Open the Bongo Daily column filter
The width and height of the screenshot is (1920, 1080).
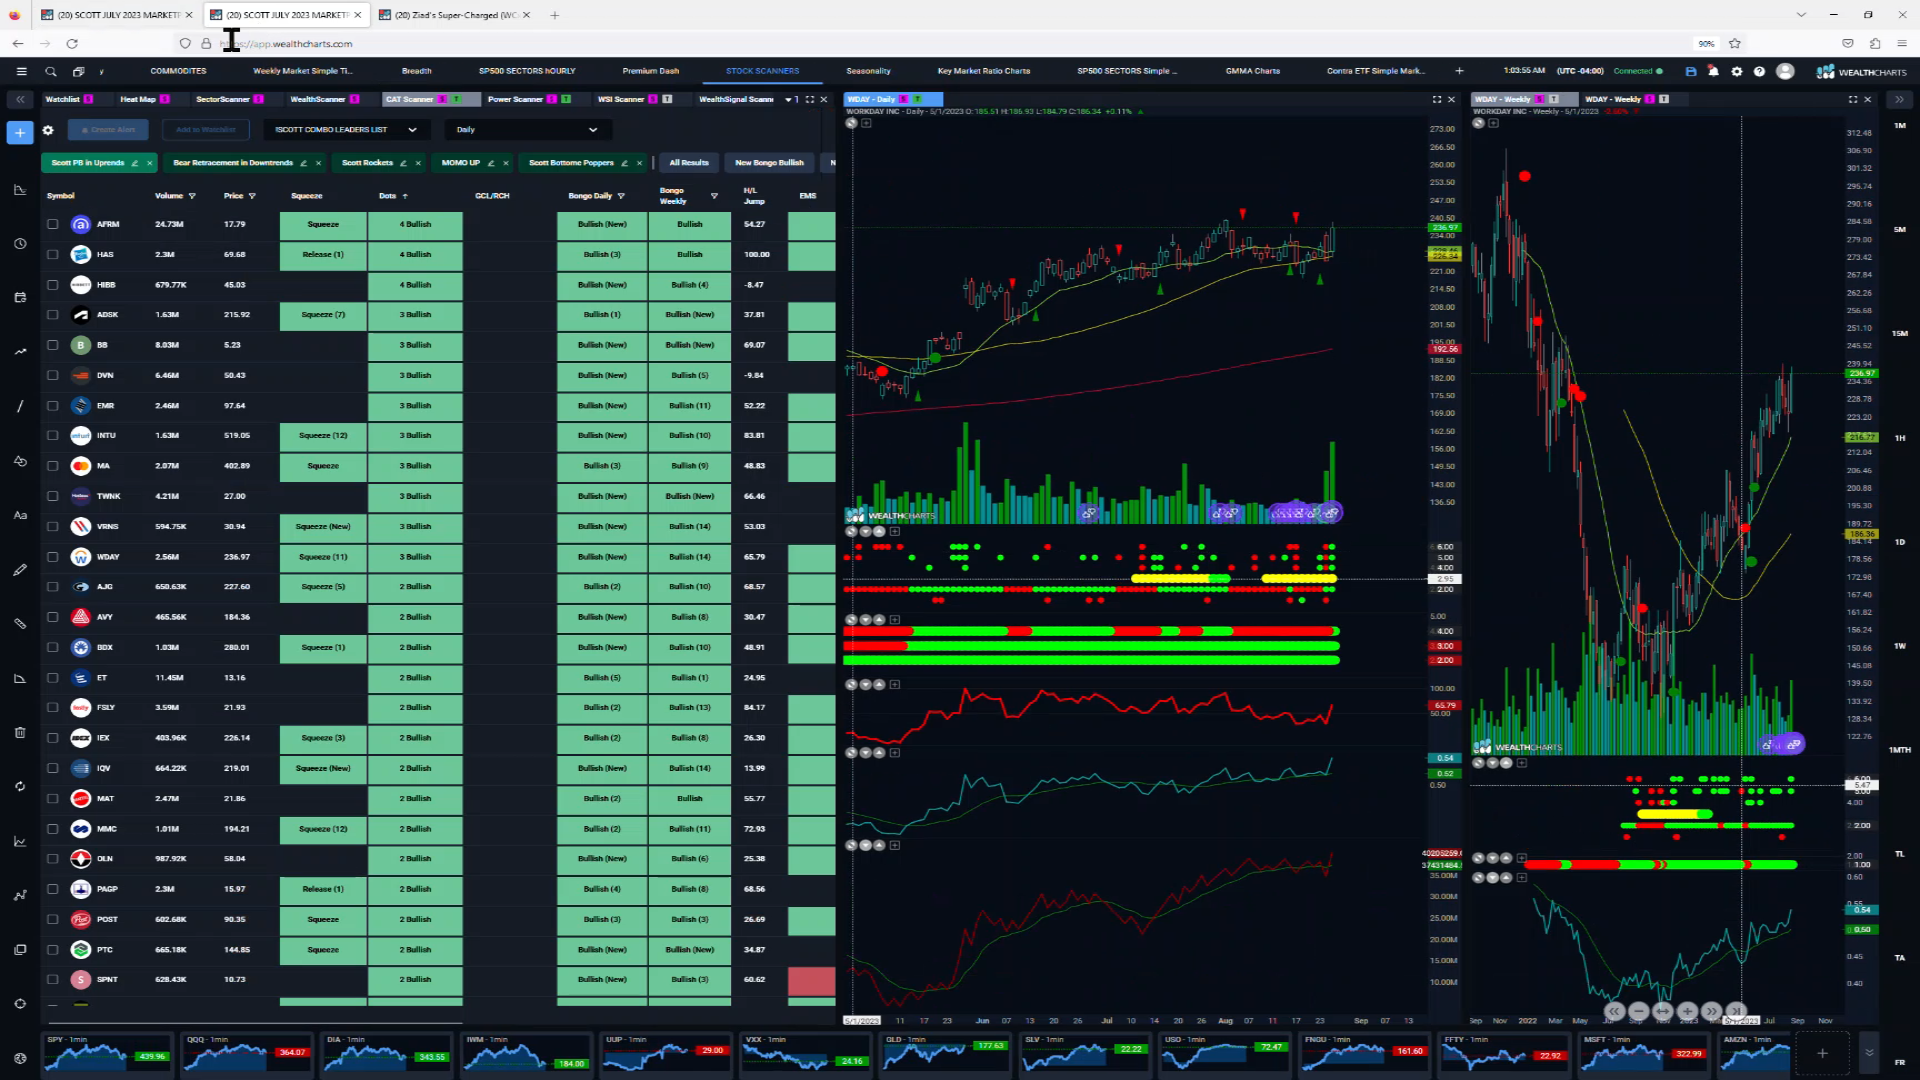(621, 196)
